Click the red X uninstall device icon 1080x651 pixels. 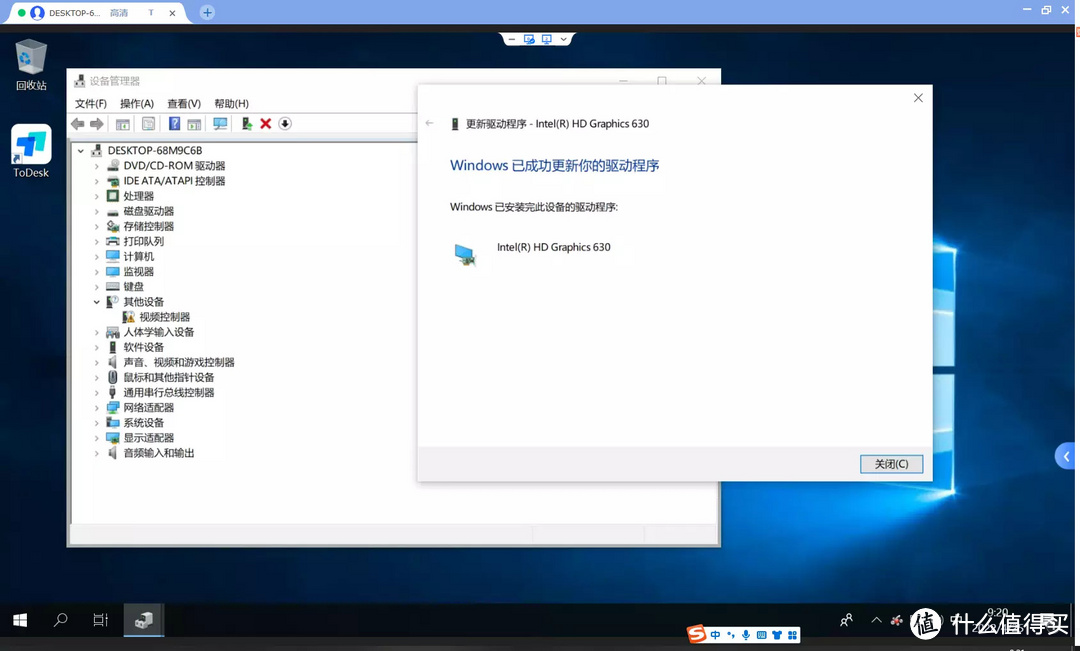point(265,124)
